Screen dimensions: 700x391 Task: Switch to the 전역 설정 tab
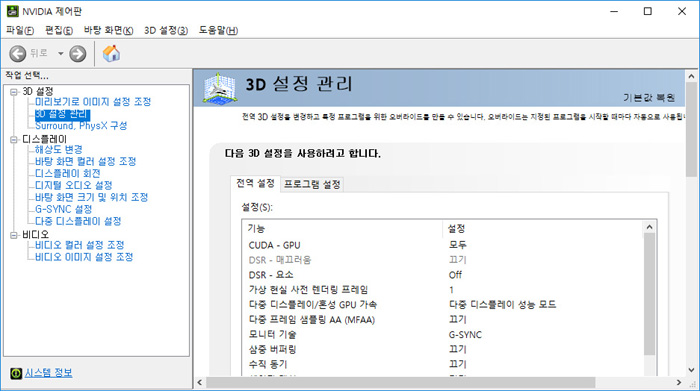coord(255,183)
